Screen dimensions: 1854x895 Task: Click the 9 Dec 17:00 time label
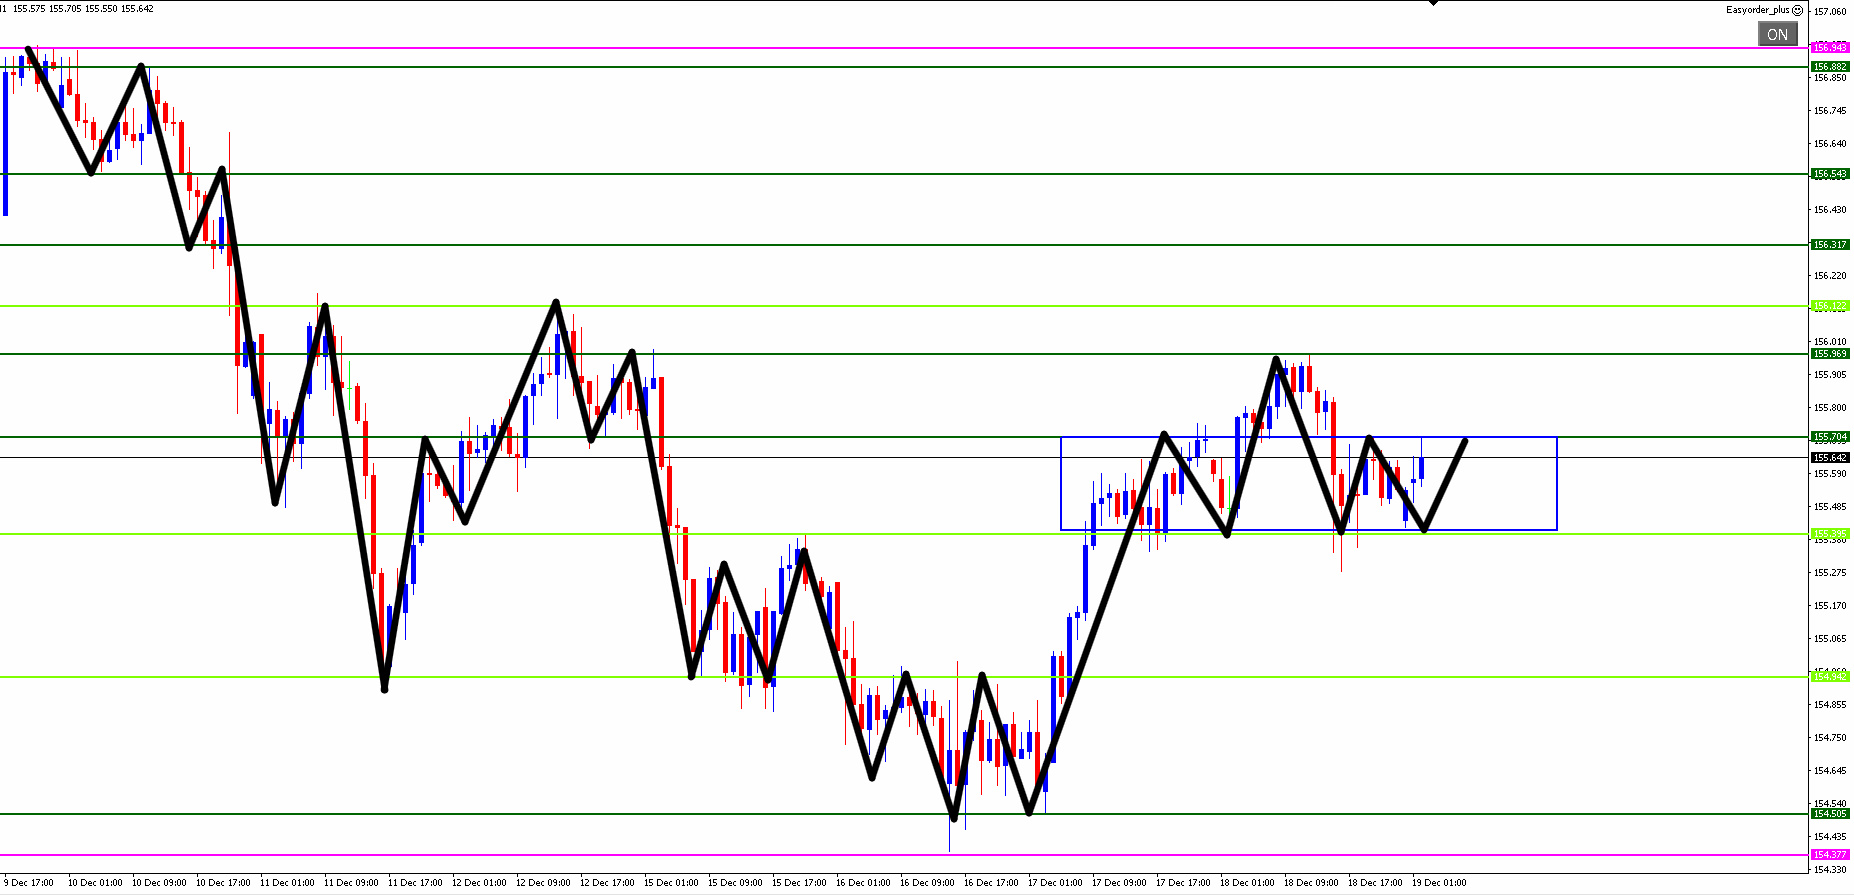(x=30, y=883)
